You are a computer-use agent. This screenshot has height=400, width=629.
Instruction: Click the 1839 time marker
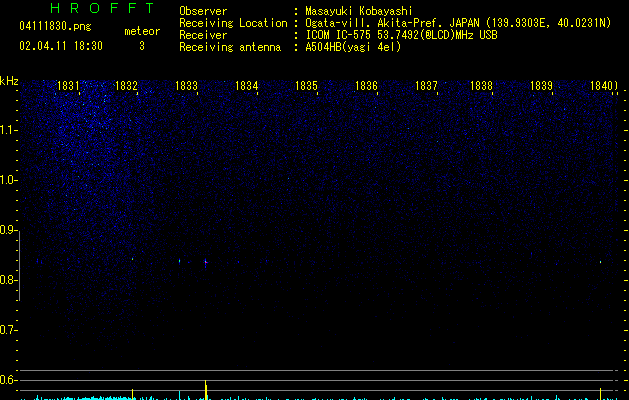pyautogui.click(x=541, y=86)
